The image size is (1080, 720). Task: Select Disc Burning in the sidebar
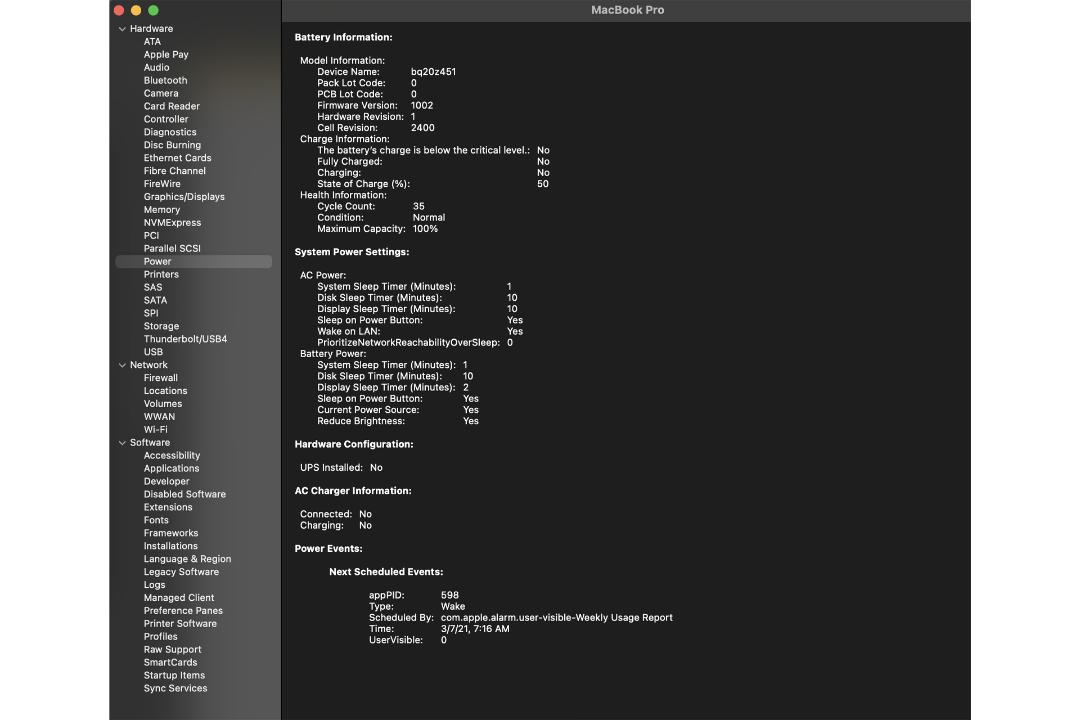[x=172, y=145]
